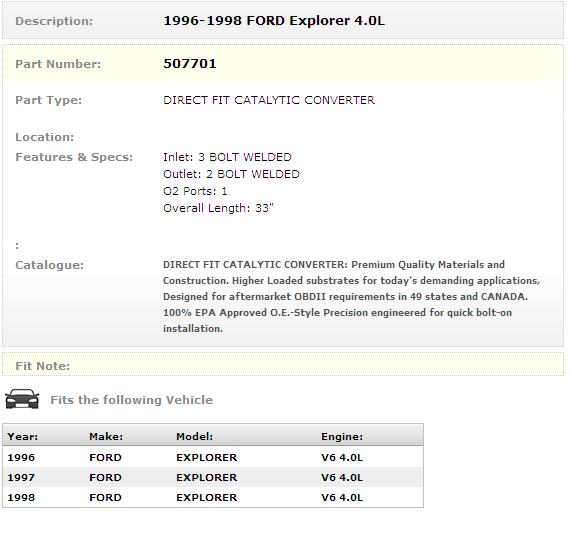Select the 1996 FORD EXPLORER row
Screen dimensions: 570x537
213,457
